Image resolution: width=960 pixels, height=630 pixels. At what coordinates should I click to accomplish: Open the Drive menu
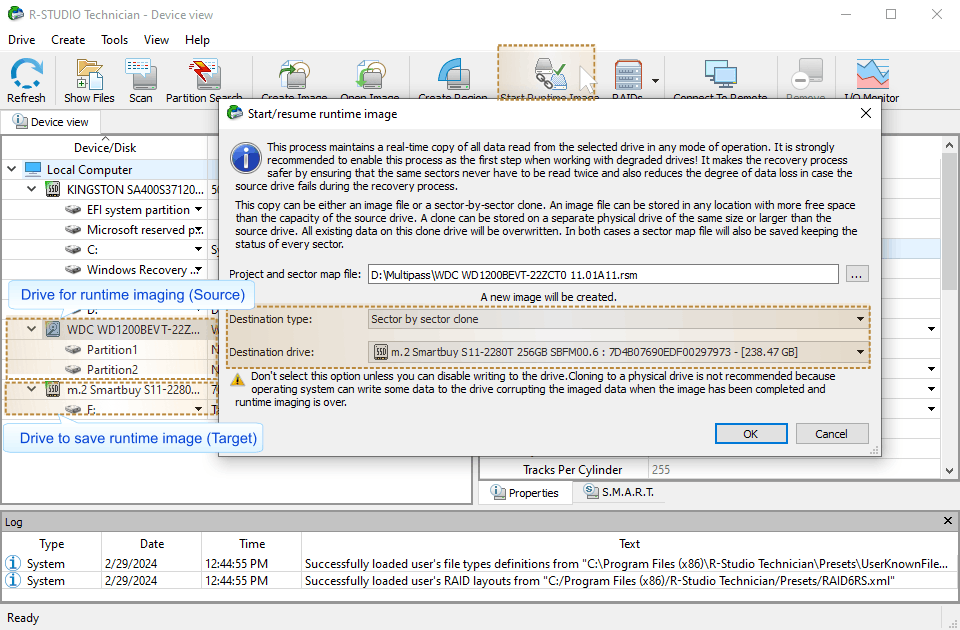[x=21, y=40]
